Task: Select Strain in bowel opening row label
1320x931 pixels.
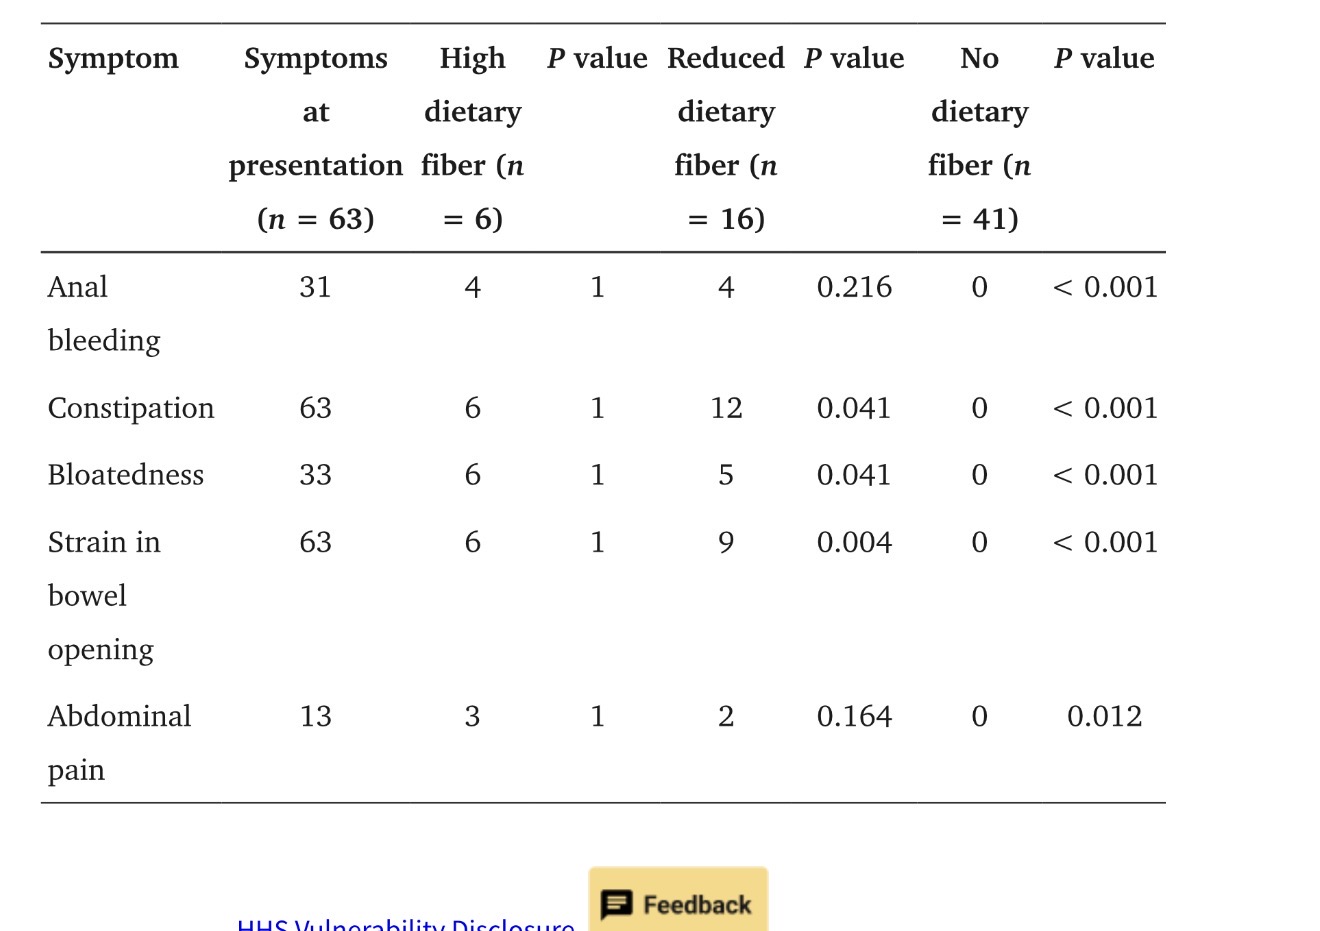Action: [104, 596]
